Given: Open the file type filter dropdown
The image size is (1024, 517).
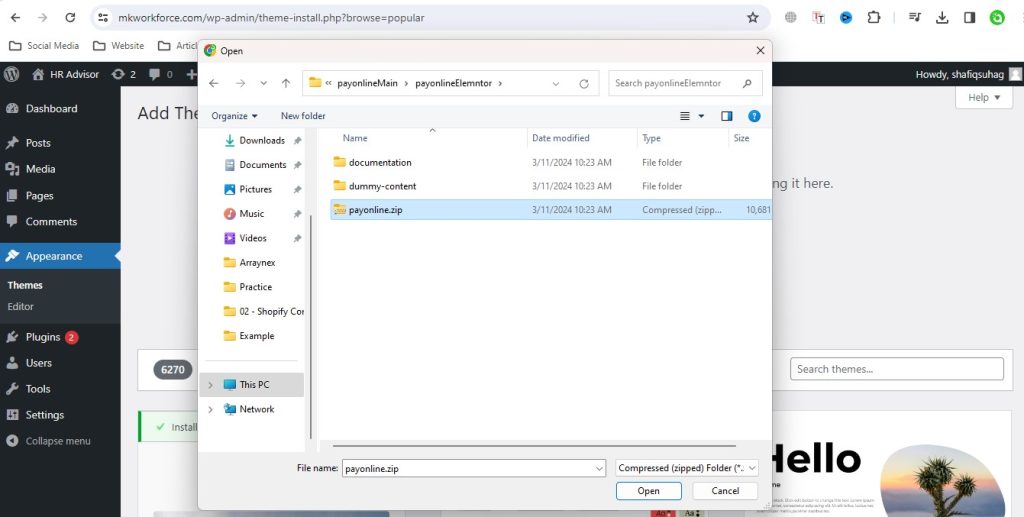Looking at the screenshot, I should [x=688, y=468].
